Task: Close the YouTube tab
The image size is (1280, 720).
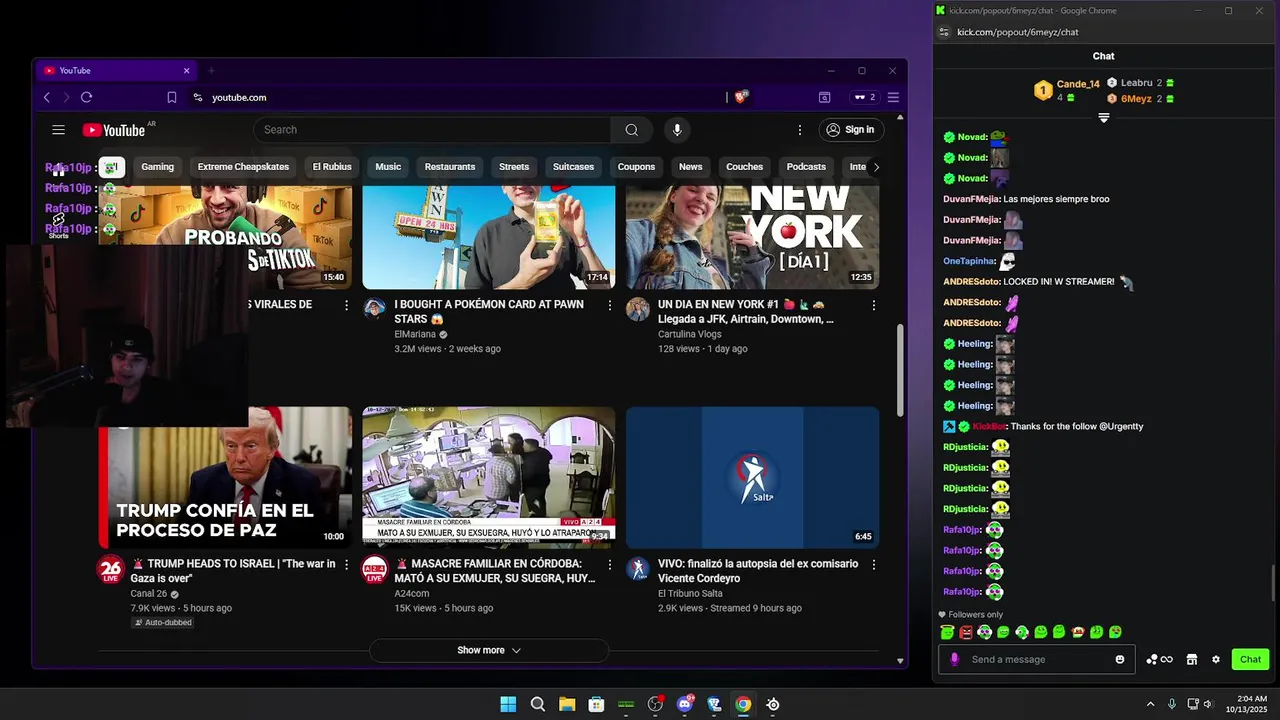Action: 186,71
